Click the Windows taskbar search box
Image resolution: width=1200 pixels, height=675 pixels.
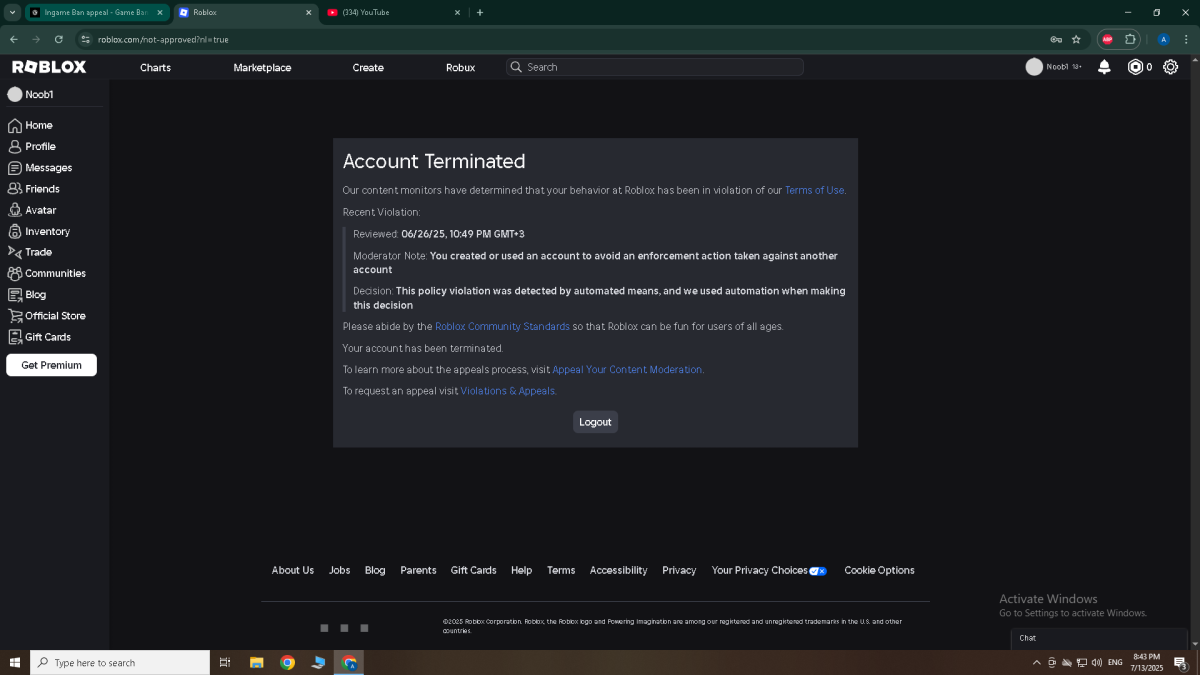(120, 662)
